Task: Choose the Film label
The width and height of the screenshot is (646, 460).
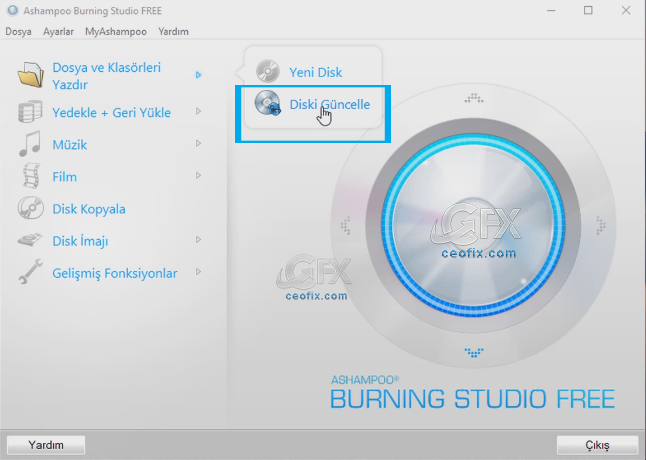Action: coord(65,177)
